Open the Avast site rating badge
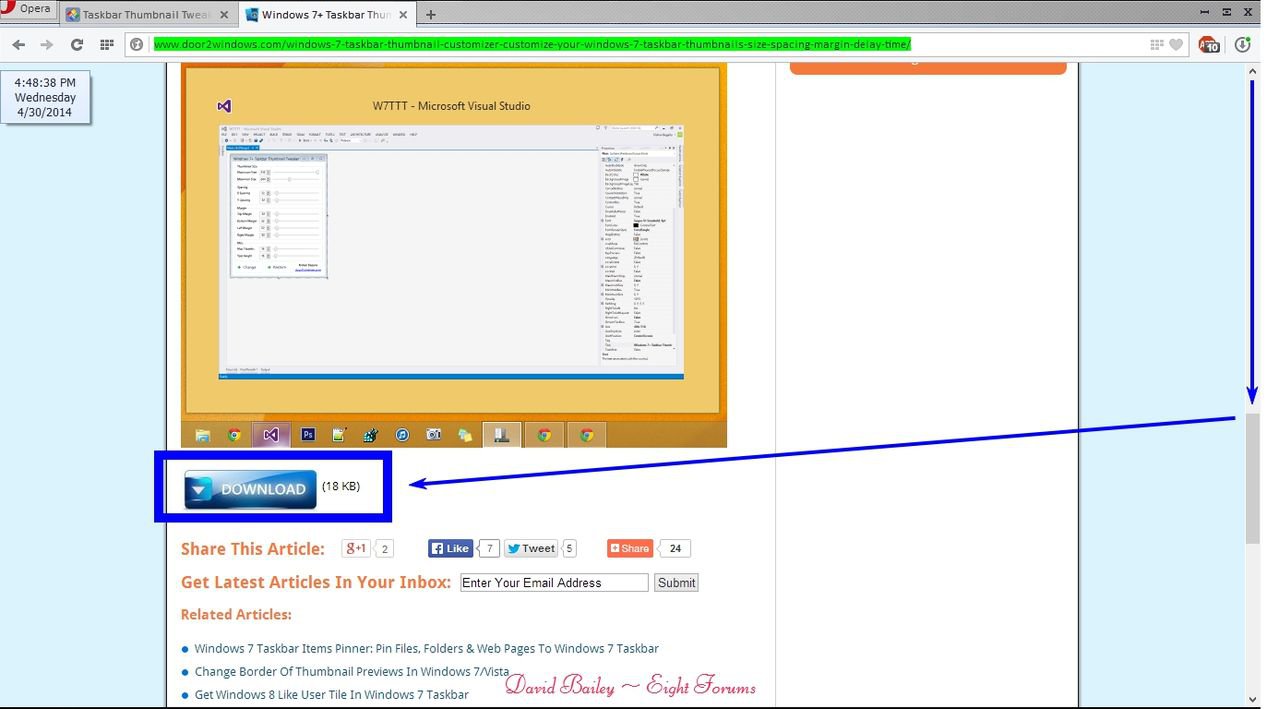The image size is (1279, 709). click(x=1208, y=44)
